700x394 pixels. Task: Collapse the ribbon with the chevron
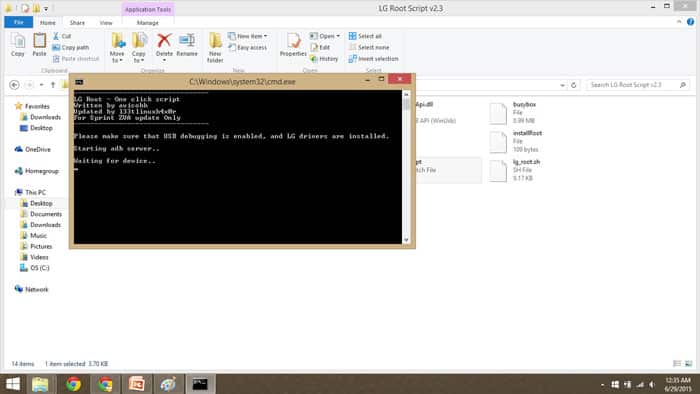click(x=679, y=22)
